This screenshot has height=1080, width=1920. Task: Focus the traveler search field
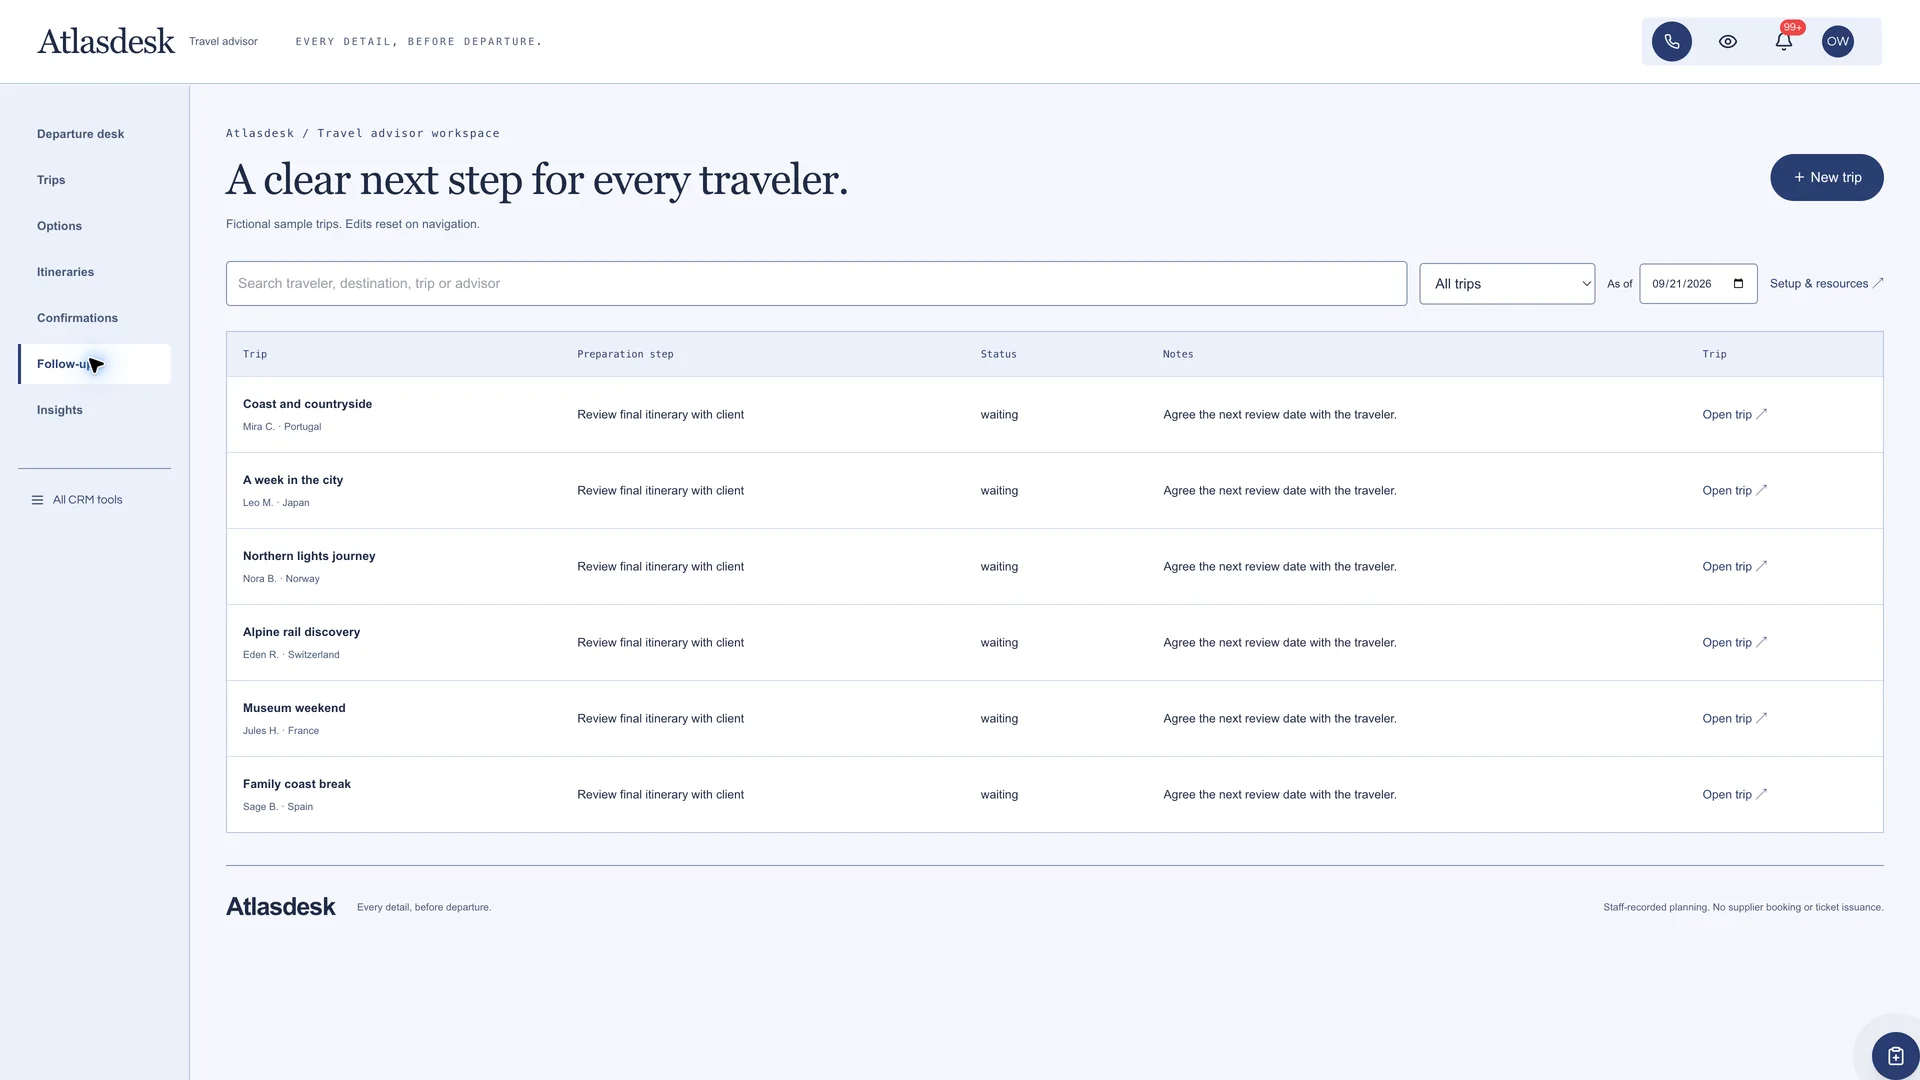(x=816, y=284)
